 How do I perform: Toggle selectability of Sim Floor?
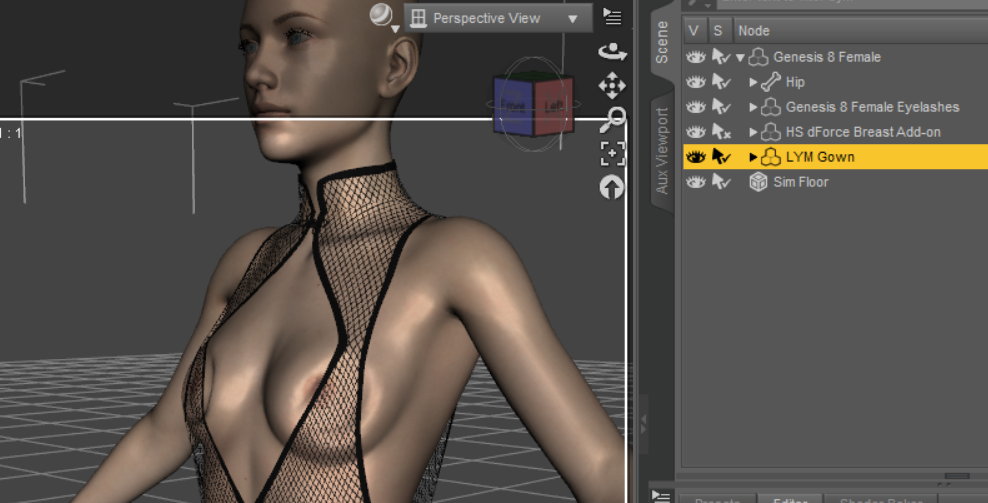(x=721, y=182)
